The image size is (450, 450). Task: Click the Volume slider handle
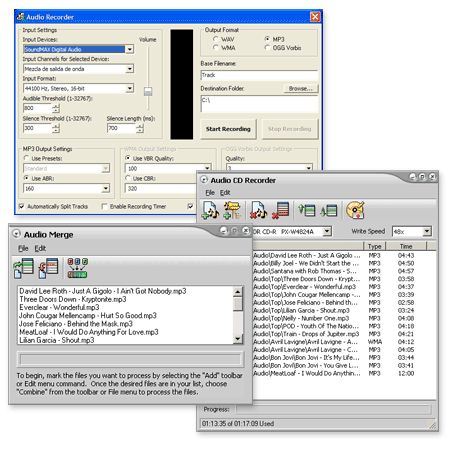click(x=148, y=91)
